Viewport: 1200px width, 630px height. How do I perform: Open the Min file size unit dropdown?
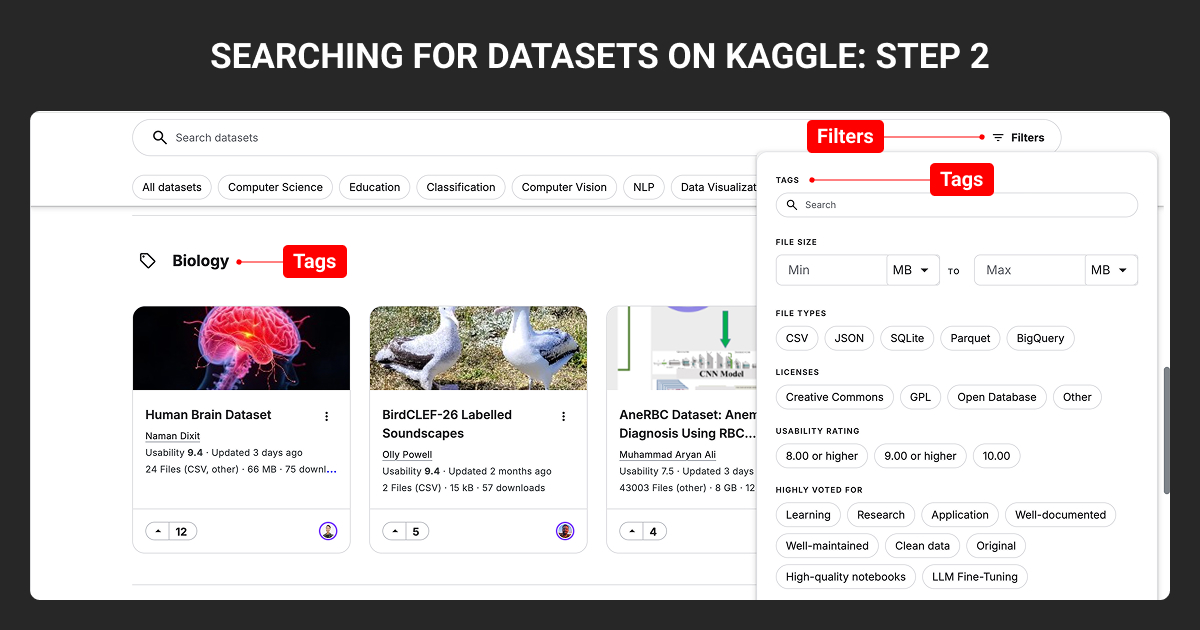(912, 270)
